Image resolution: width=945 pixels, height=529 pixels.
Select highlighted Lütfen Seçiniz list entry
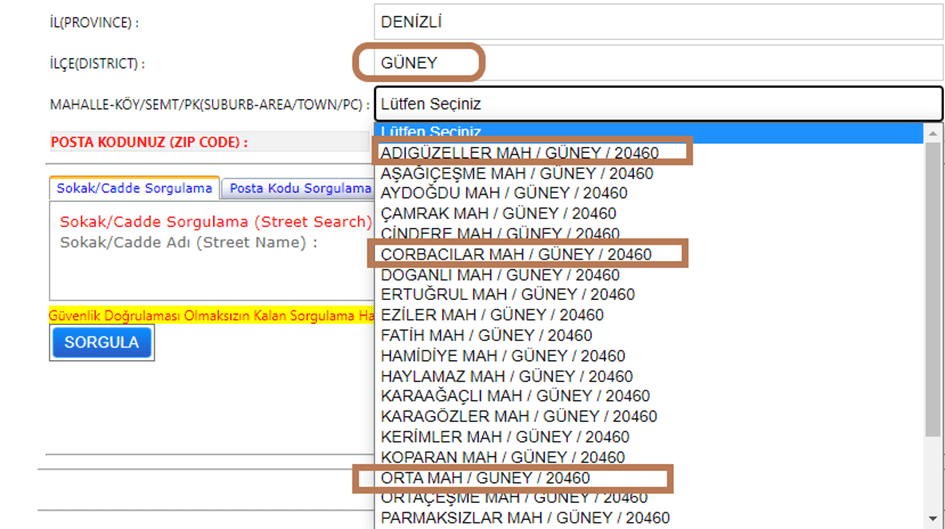(648, 132)
